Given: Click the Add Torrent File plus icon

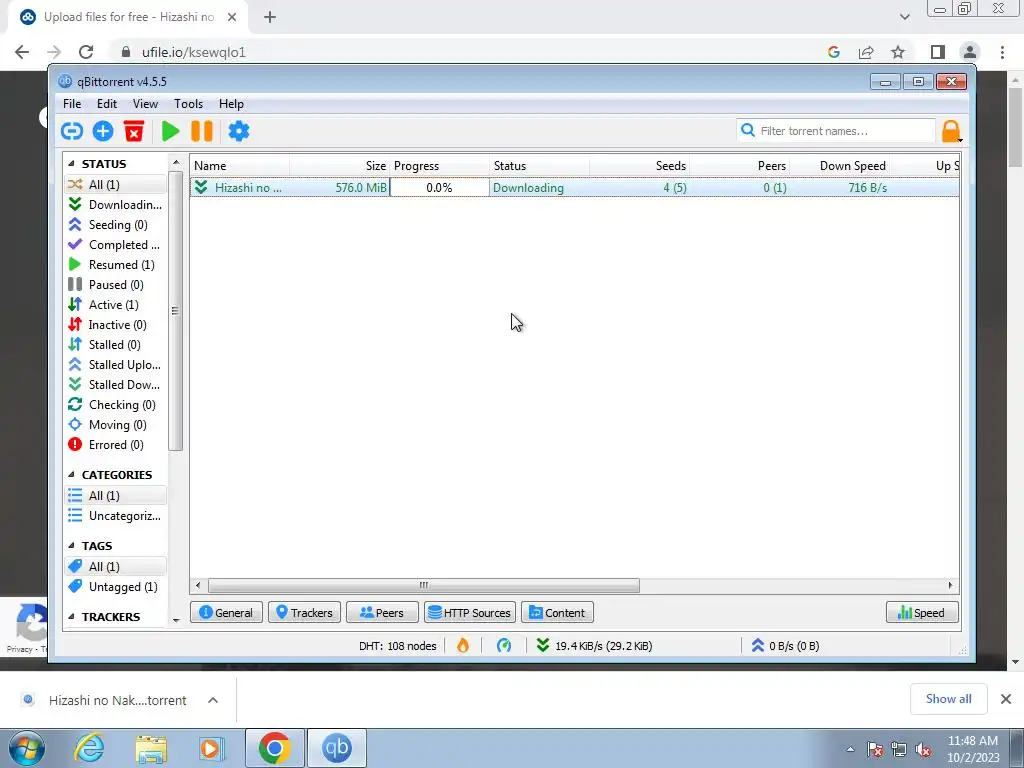Looking at the screenshot, I should [x=103, y=131].
